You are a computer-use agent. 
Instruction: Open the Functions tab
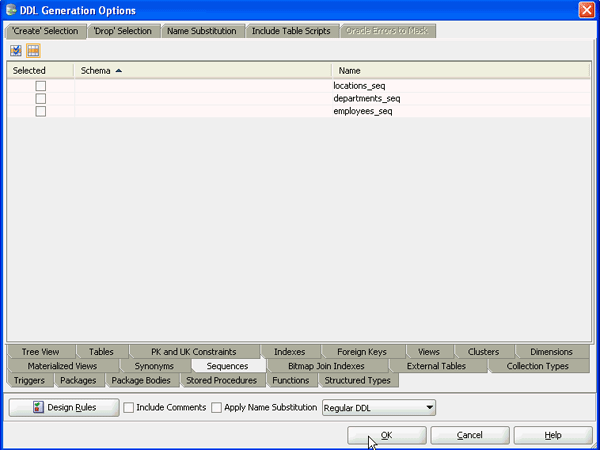coord(291,380)
